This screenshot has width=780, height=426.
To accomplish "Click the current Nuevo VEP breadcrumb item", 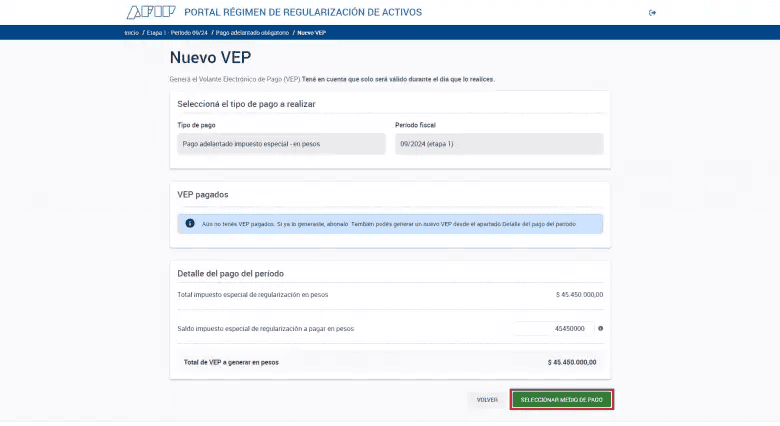I will pos(312,33).
